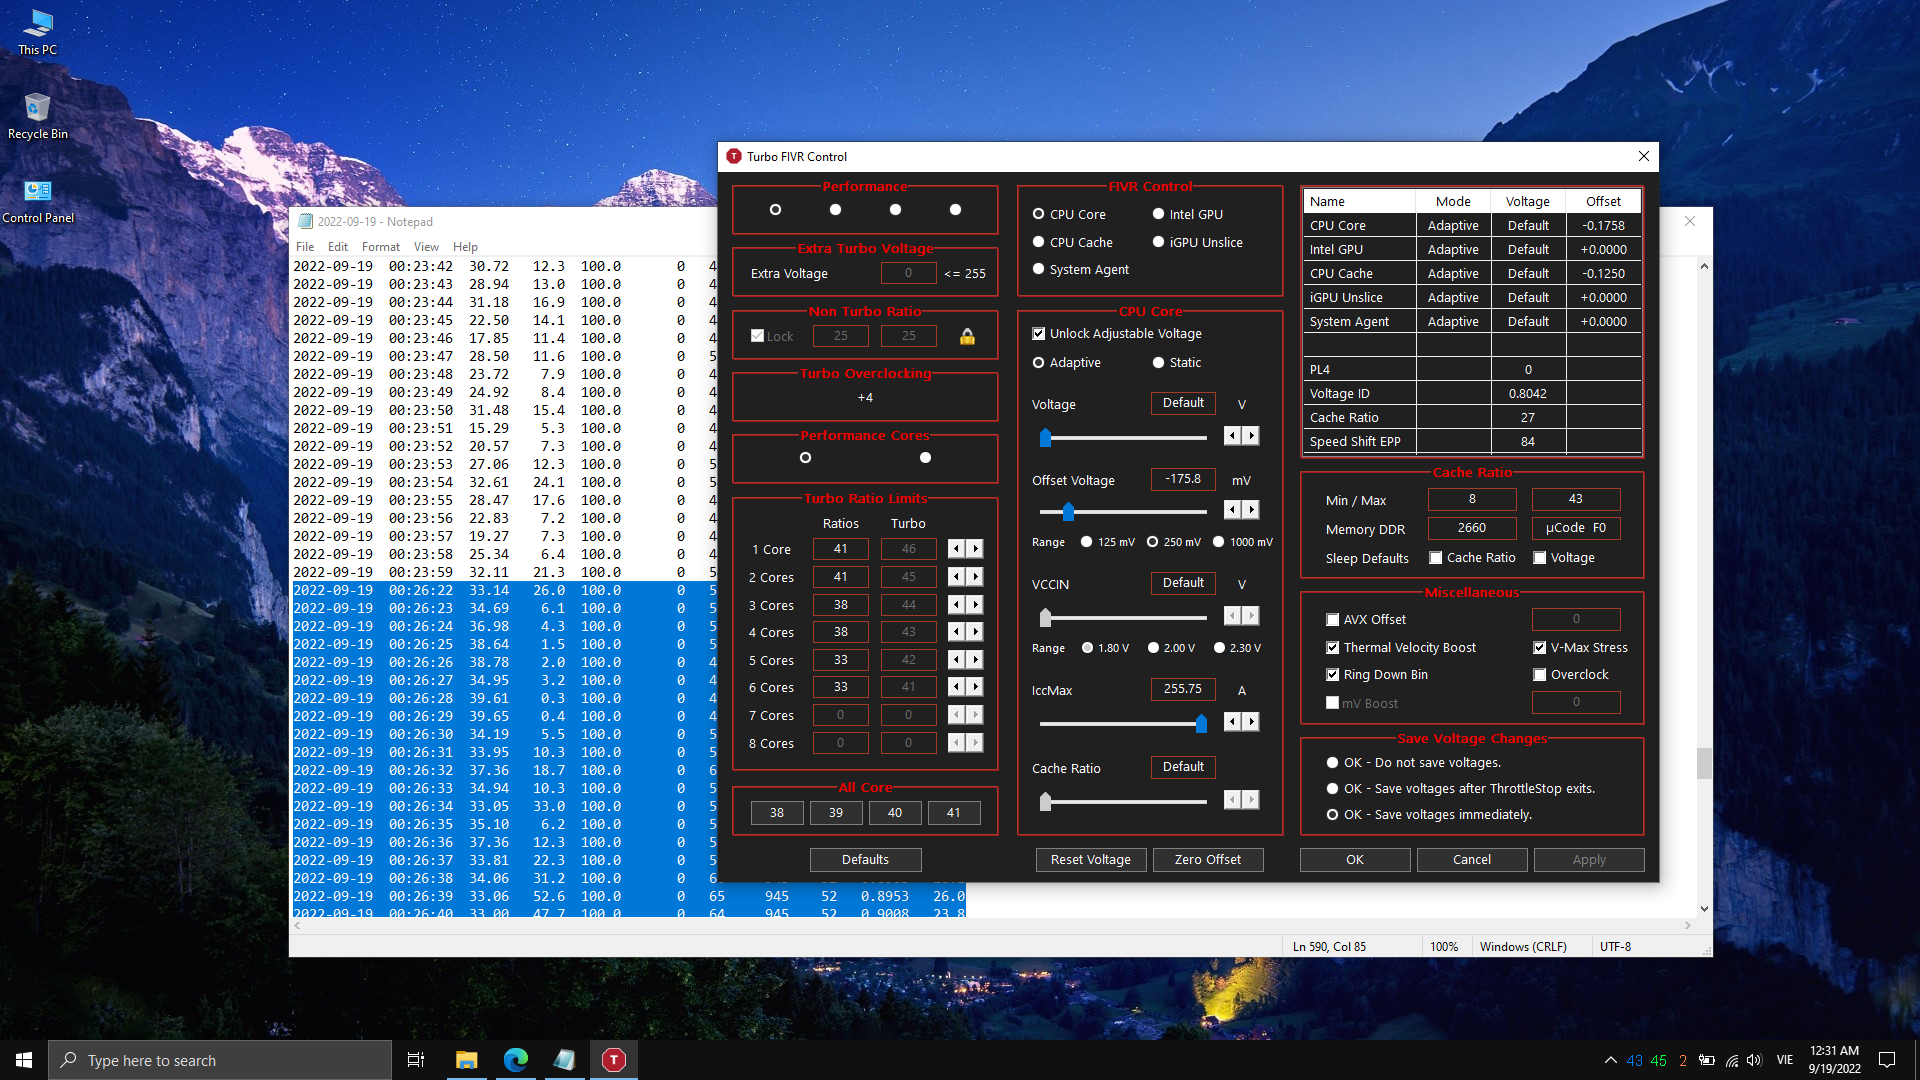
Task: Click 1 Core ratio field
Action: click(x=840, y=549)
